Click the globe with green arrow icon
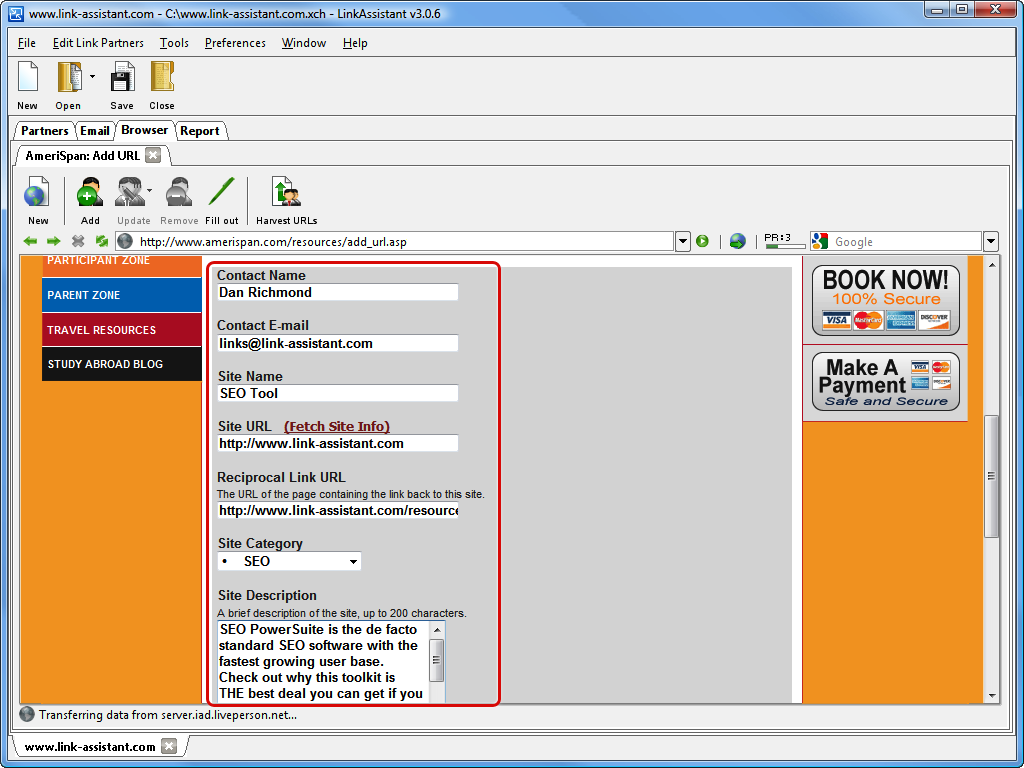Image resolution: width=1024 pixels, height=768 pixels. point(737,242)
